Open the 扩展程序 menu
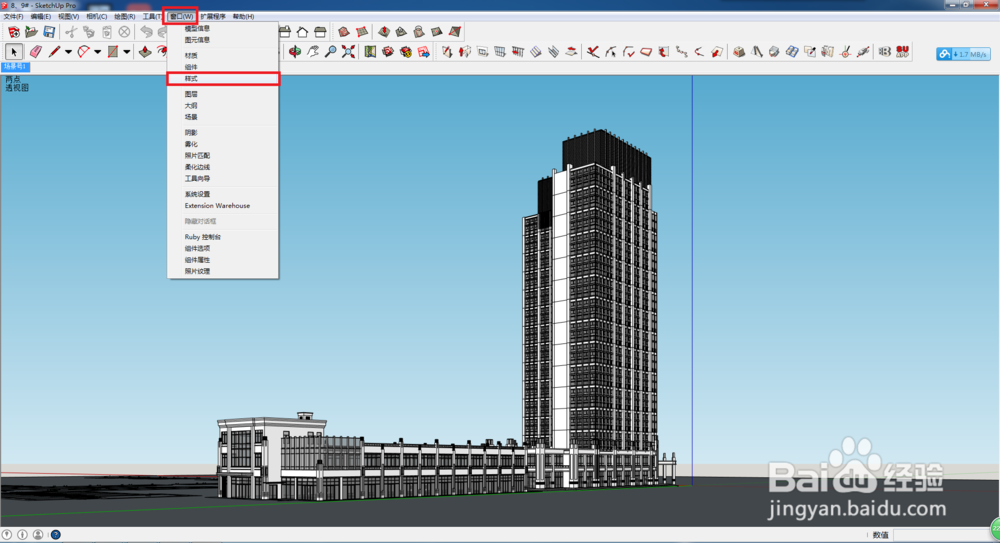 pyautogui.click(x=213, y=17)
